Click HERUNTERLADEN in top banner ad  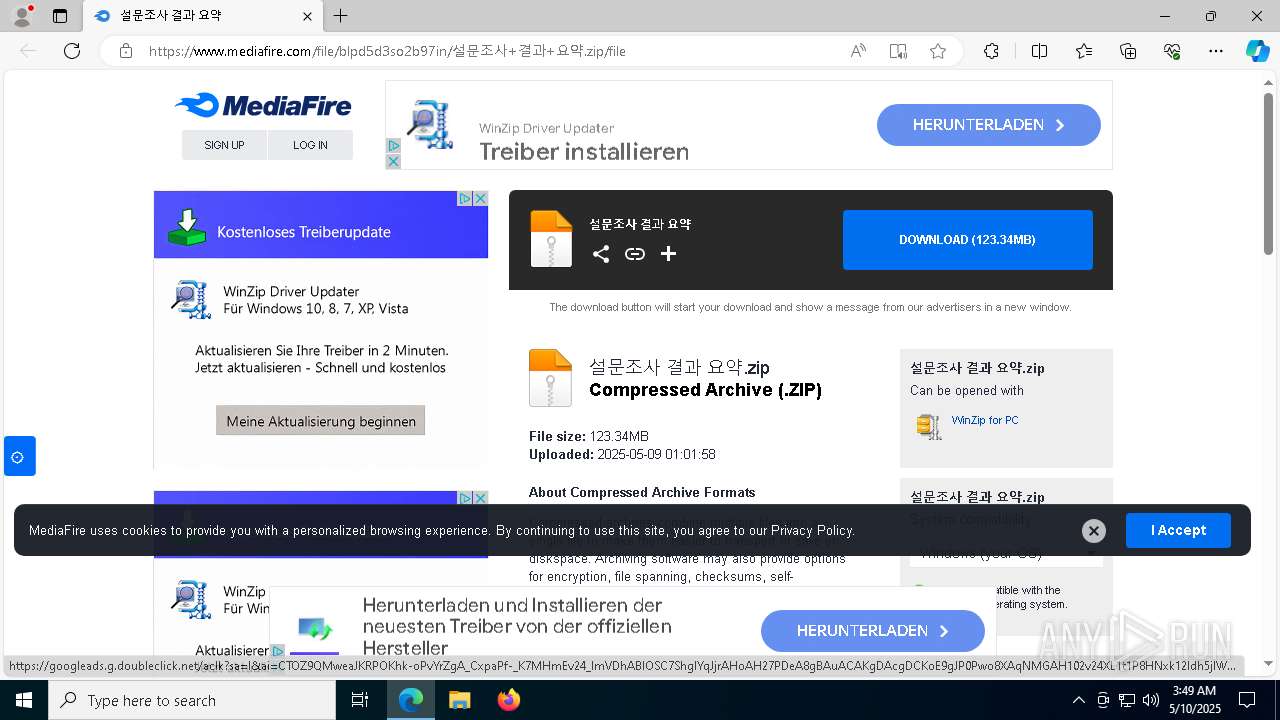[989, 125]
